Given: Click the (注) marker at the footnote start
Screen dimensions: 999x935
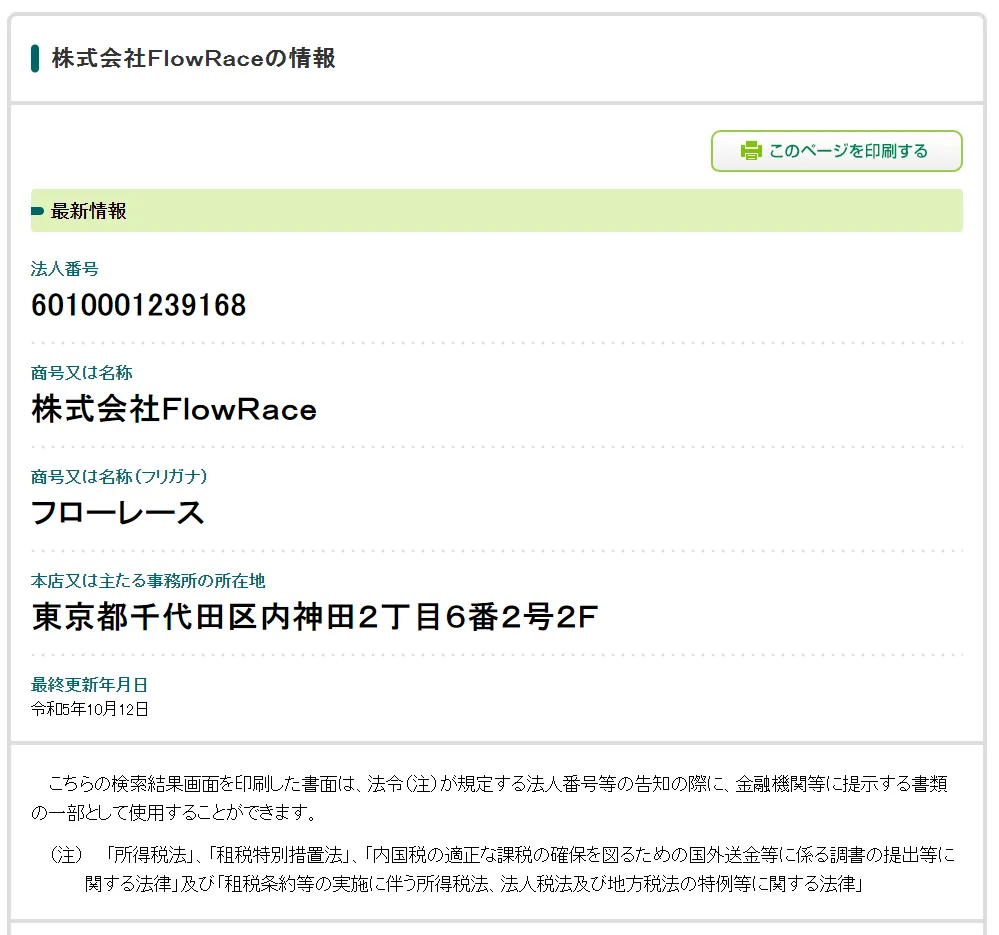Looking at the screenshot, I should click(x=65, y=855).
